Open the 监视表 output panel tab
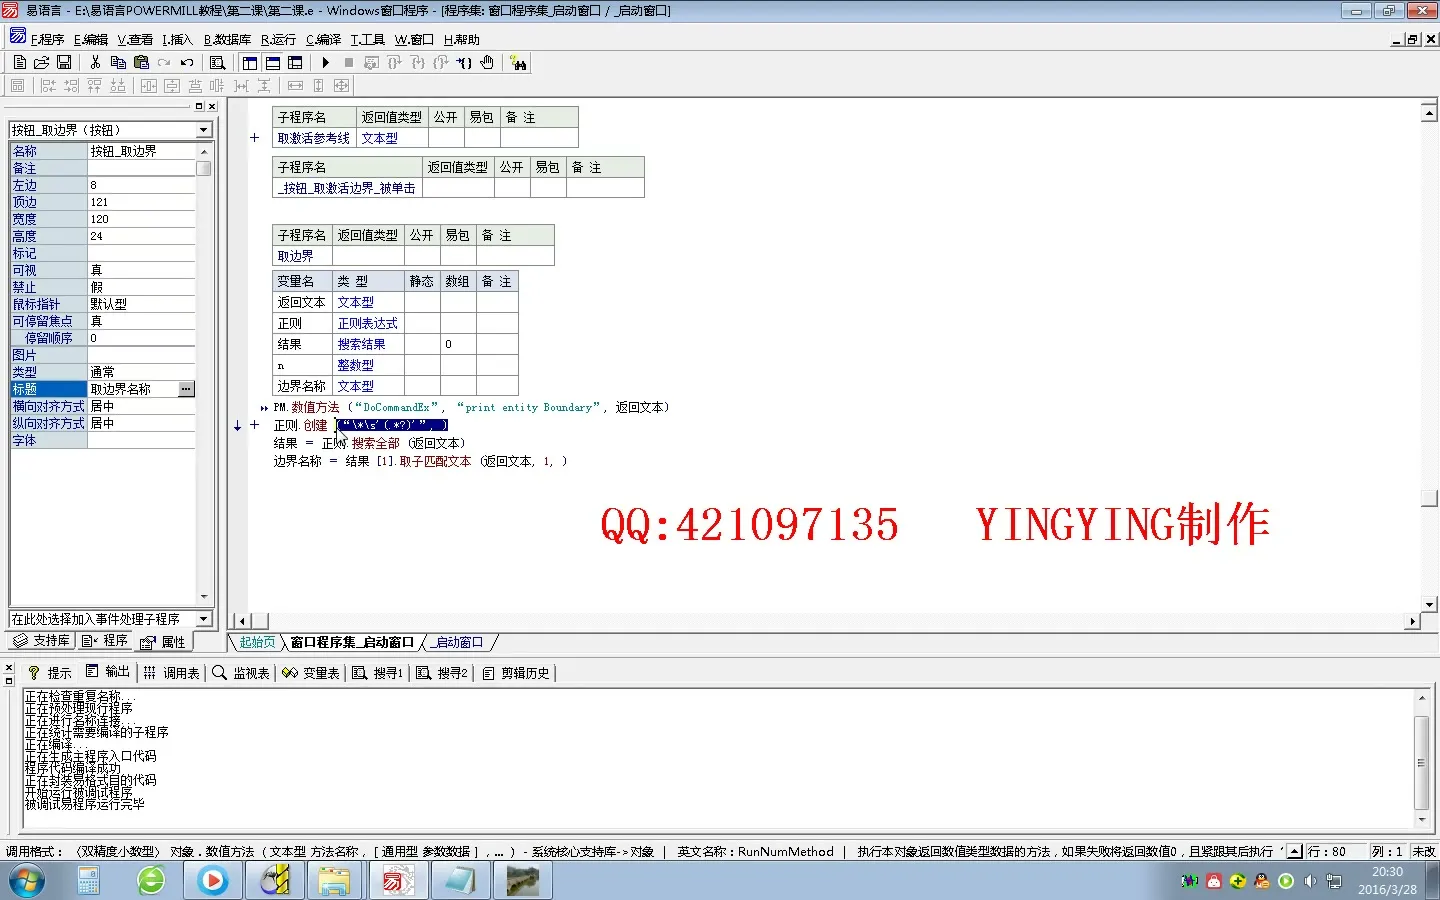This screenshot has width=1440, height=900. pyautogui.click(x=241, y=673)
